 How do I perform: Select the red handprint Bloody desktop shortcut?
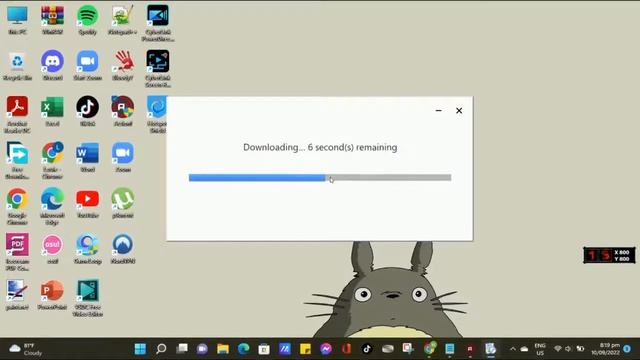coord(123,65)
